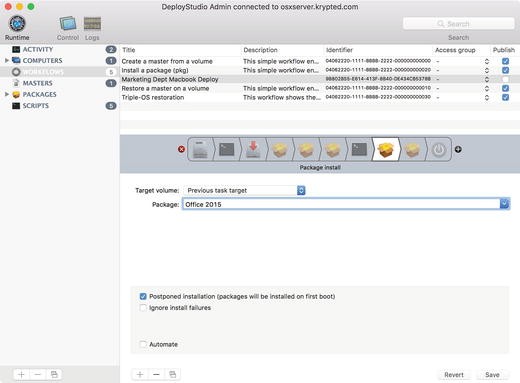Select the disk task at the workflow start
Image resolution: width=520 pixels, height=383 pixels.
(x=200, y=149)
